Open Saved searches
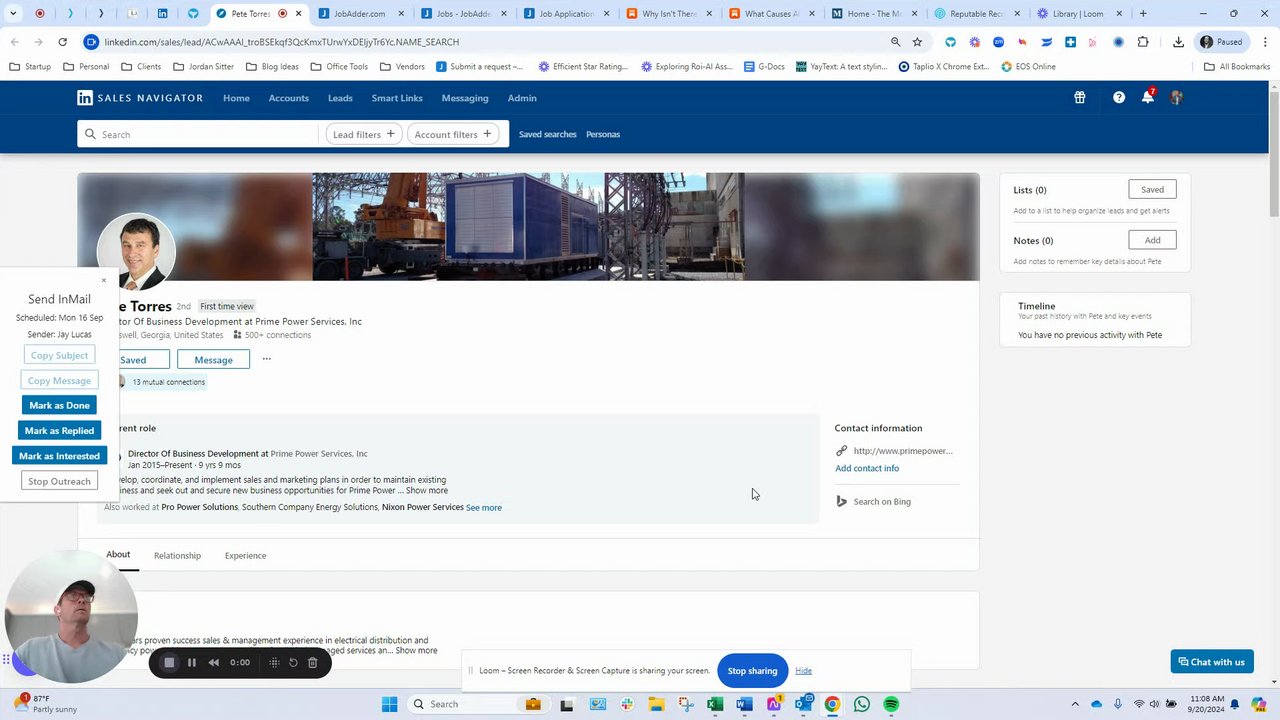Viewport: 1280px width, 720px height. click(547, 134)
